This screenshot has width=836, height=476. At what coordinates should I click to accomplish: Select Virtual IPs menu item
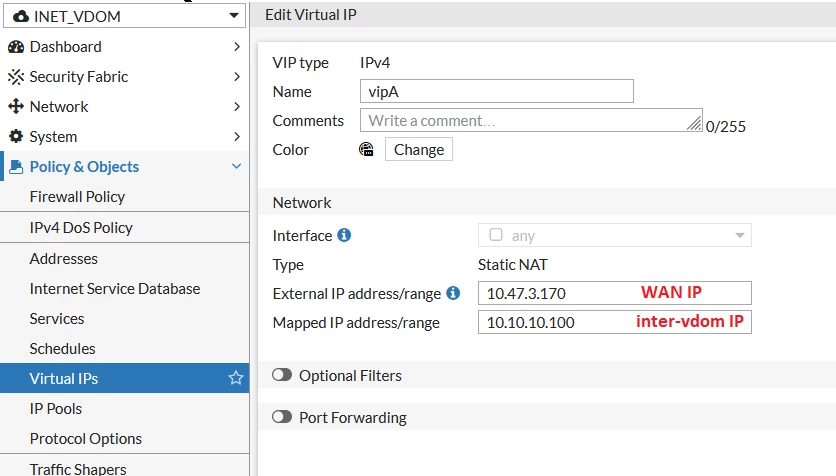click(x=124, y=378)
